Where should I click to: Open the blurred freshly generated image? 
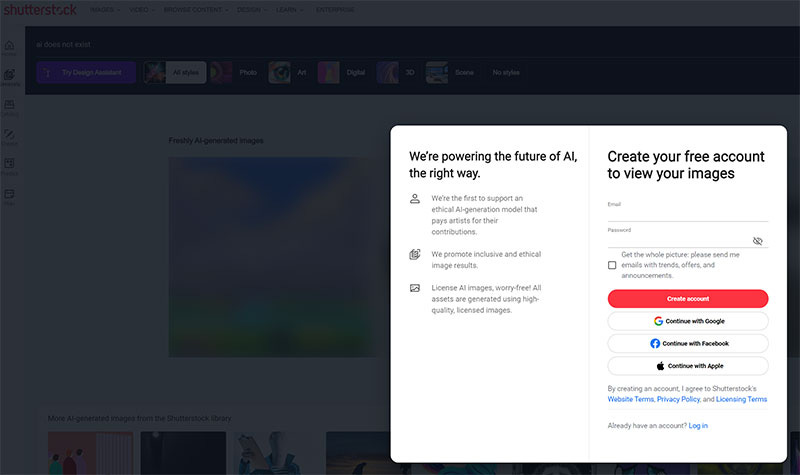click(272, 257)
